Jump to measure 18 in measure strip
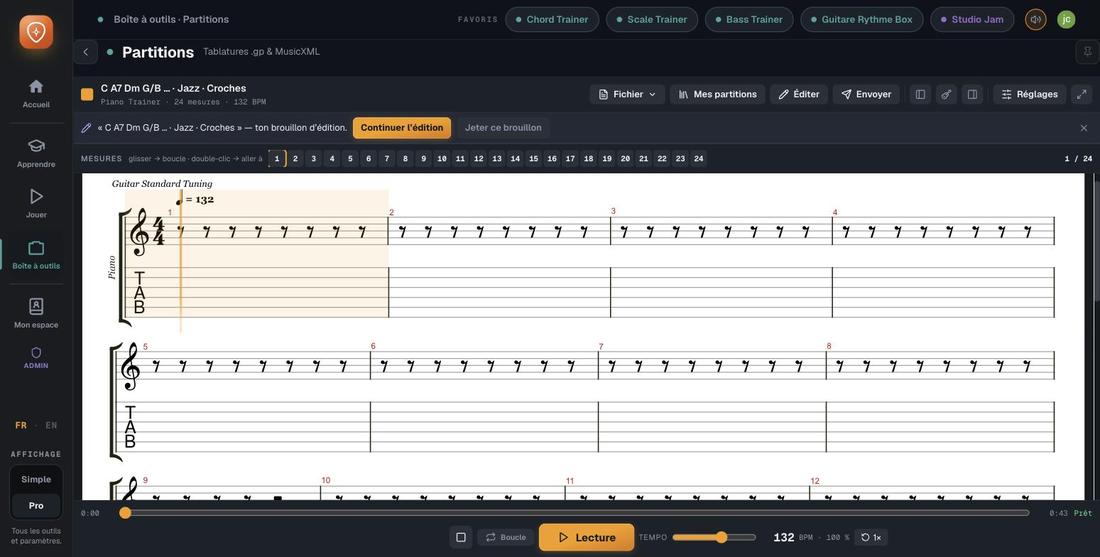This screenshot has width=1100, height=557. [589, 159]
